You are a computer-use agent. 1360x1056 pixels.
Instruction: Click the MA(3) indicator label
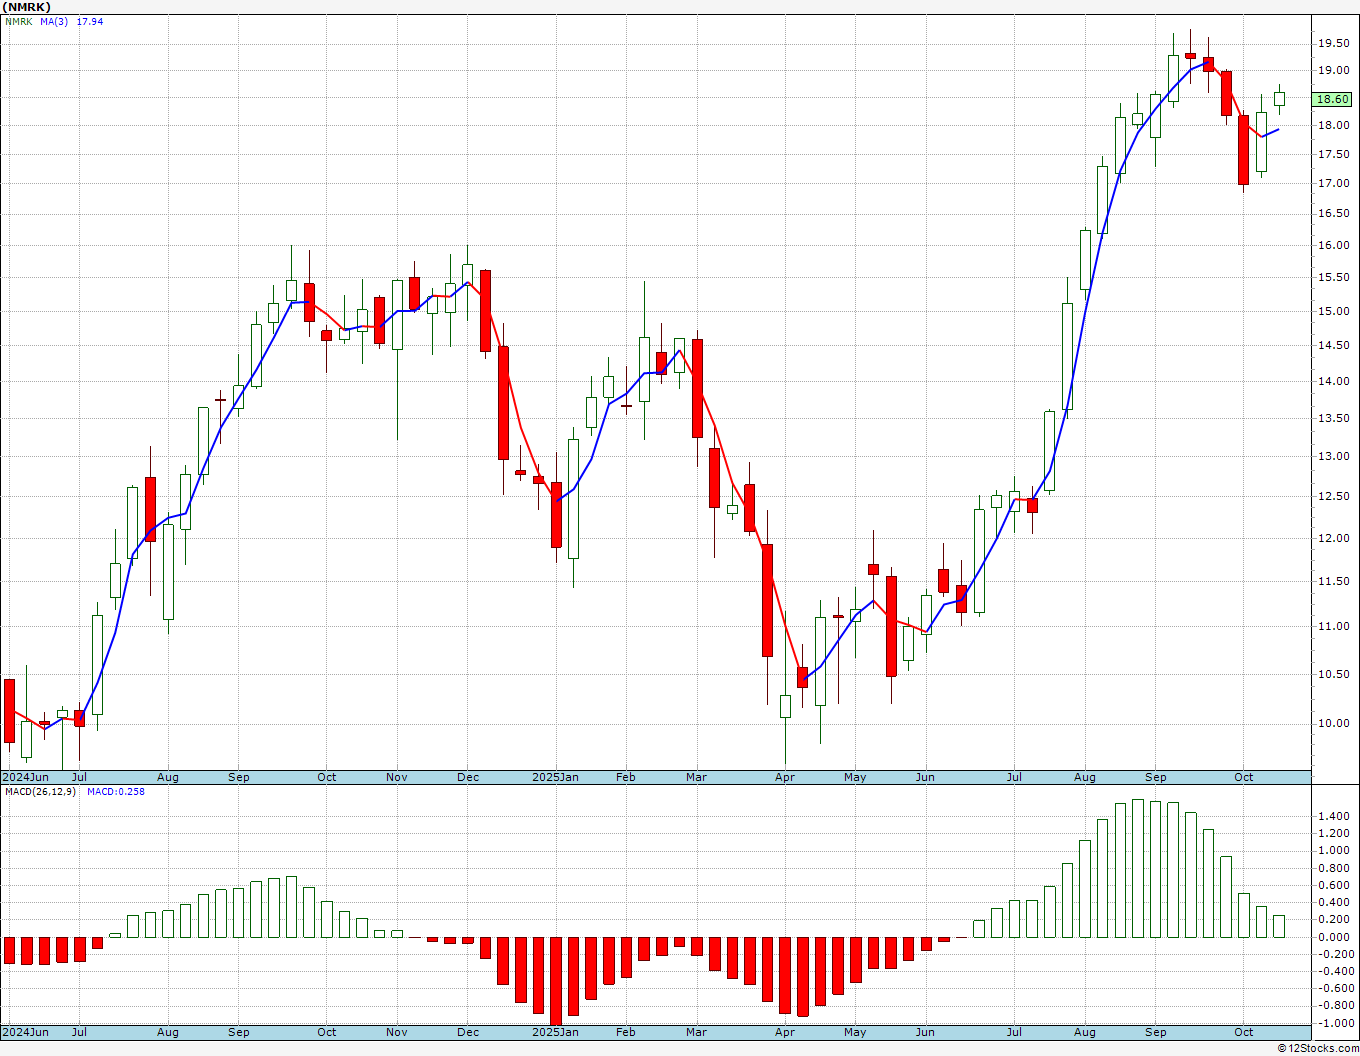55,21
